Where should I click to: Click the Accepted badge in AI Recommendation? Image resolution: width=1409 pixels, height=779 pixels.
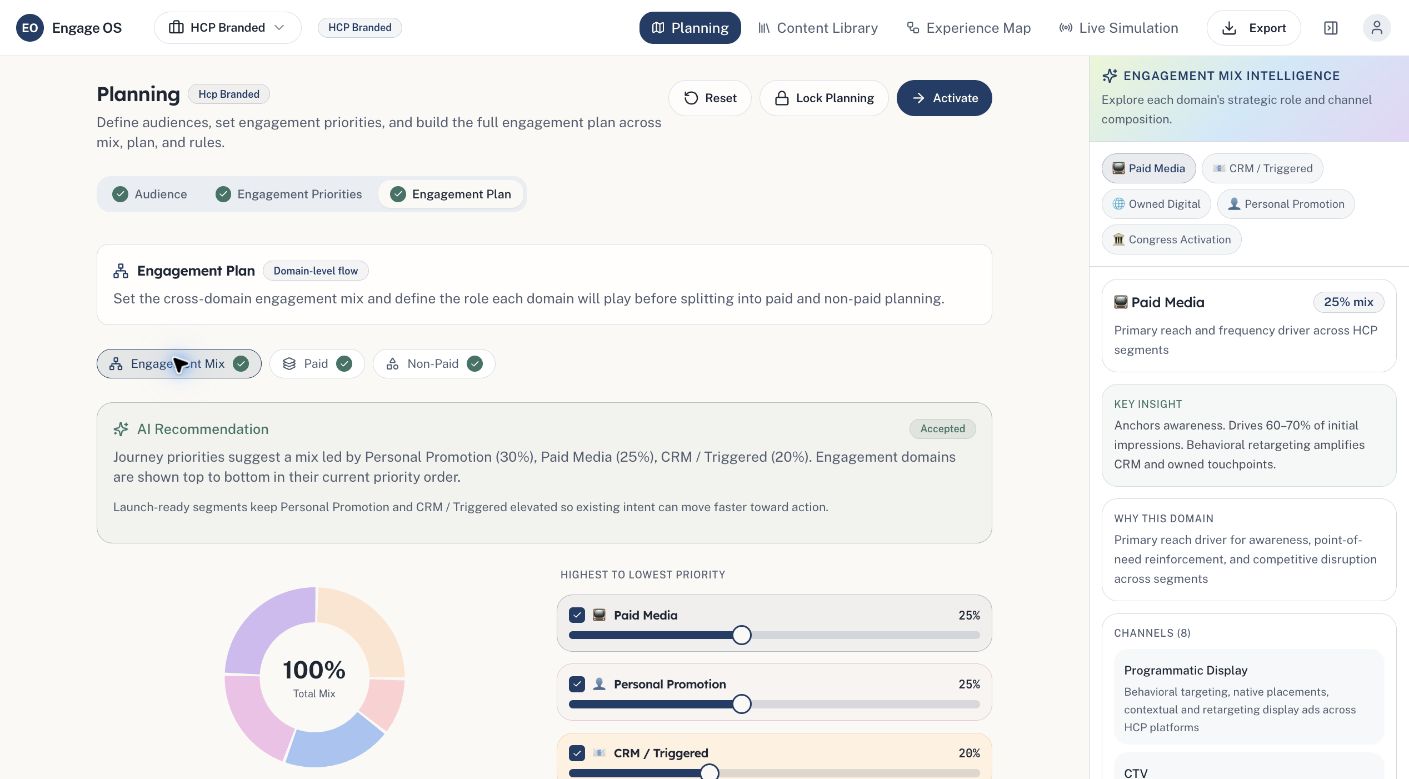tap(943, 429)
